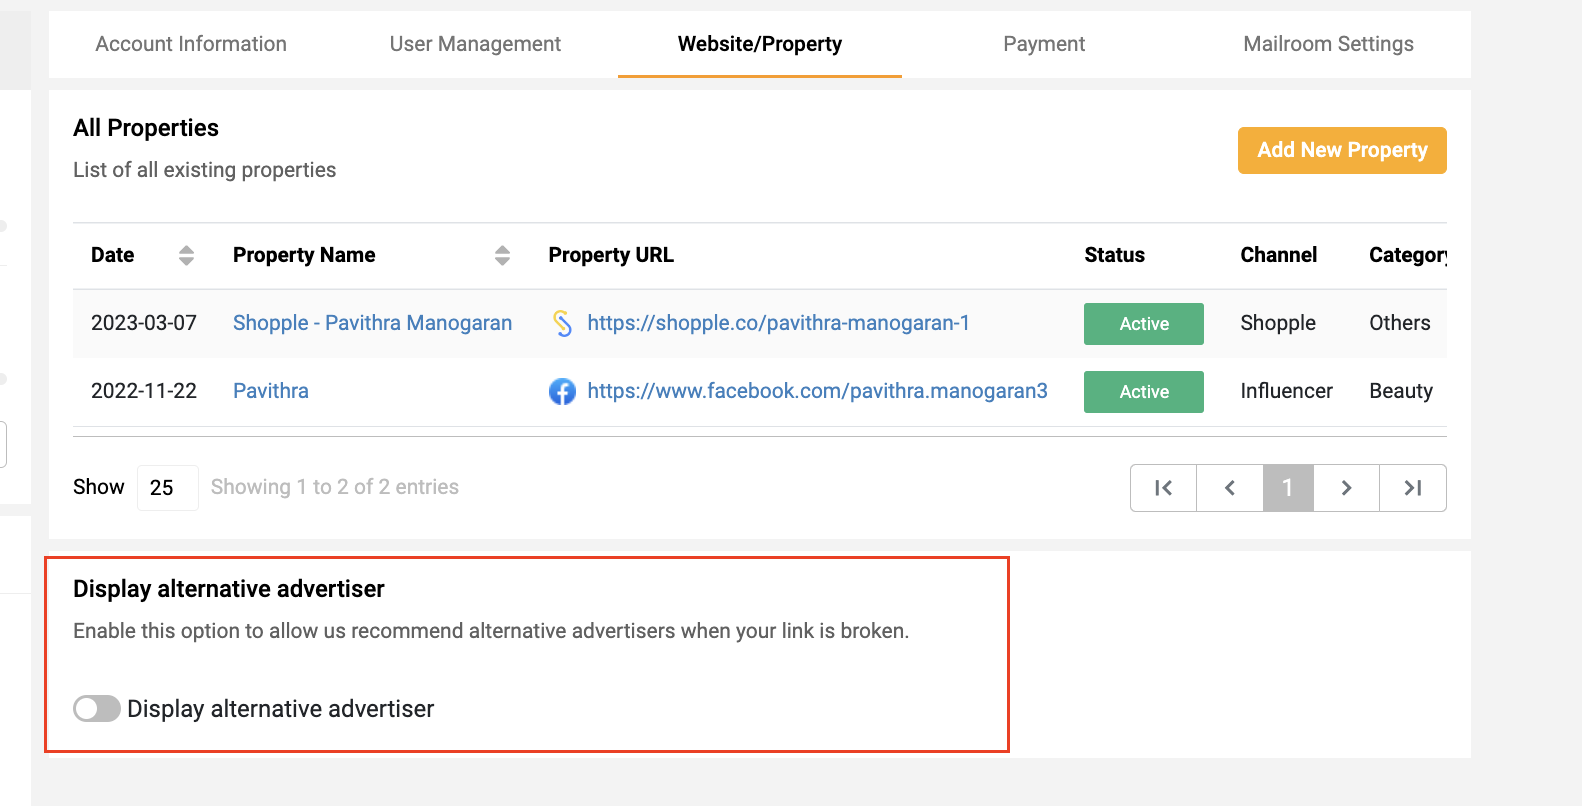1582x806 pixels.
Task: Open Shopple - Pavithra Manogaran property link
Action: click(x=372, y=323)
